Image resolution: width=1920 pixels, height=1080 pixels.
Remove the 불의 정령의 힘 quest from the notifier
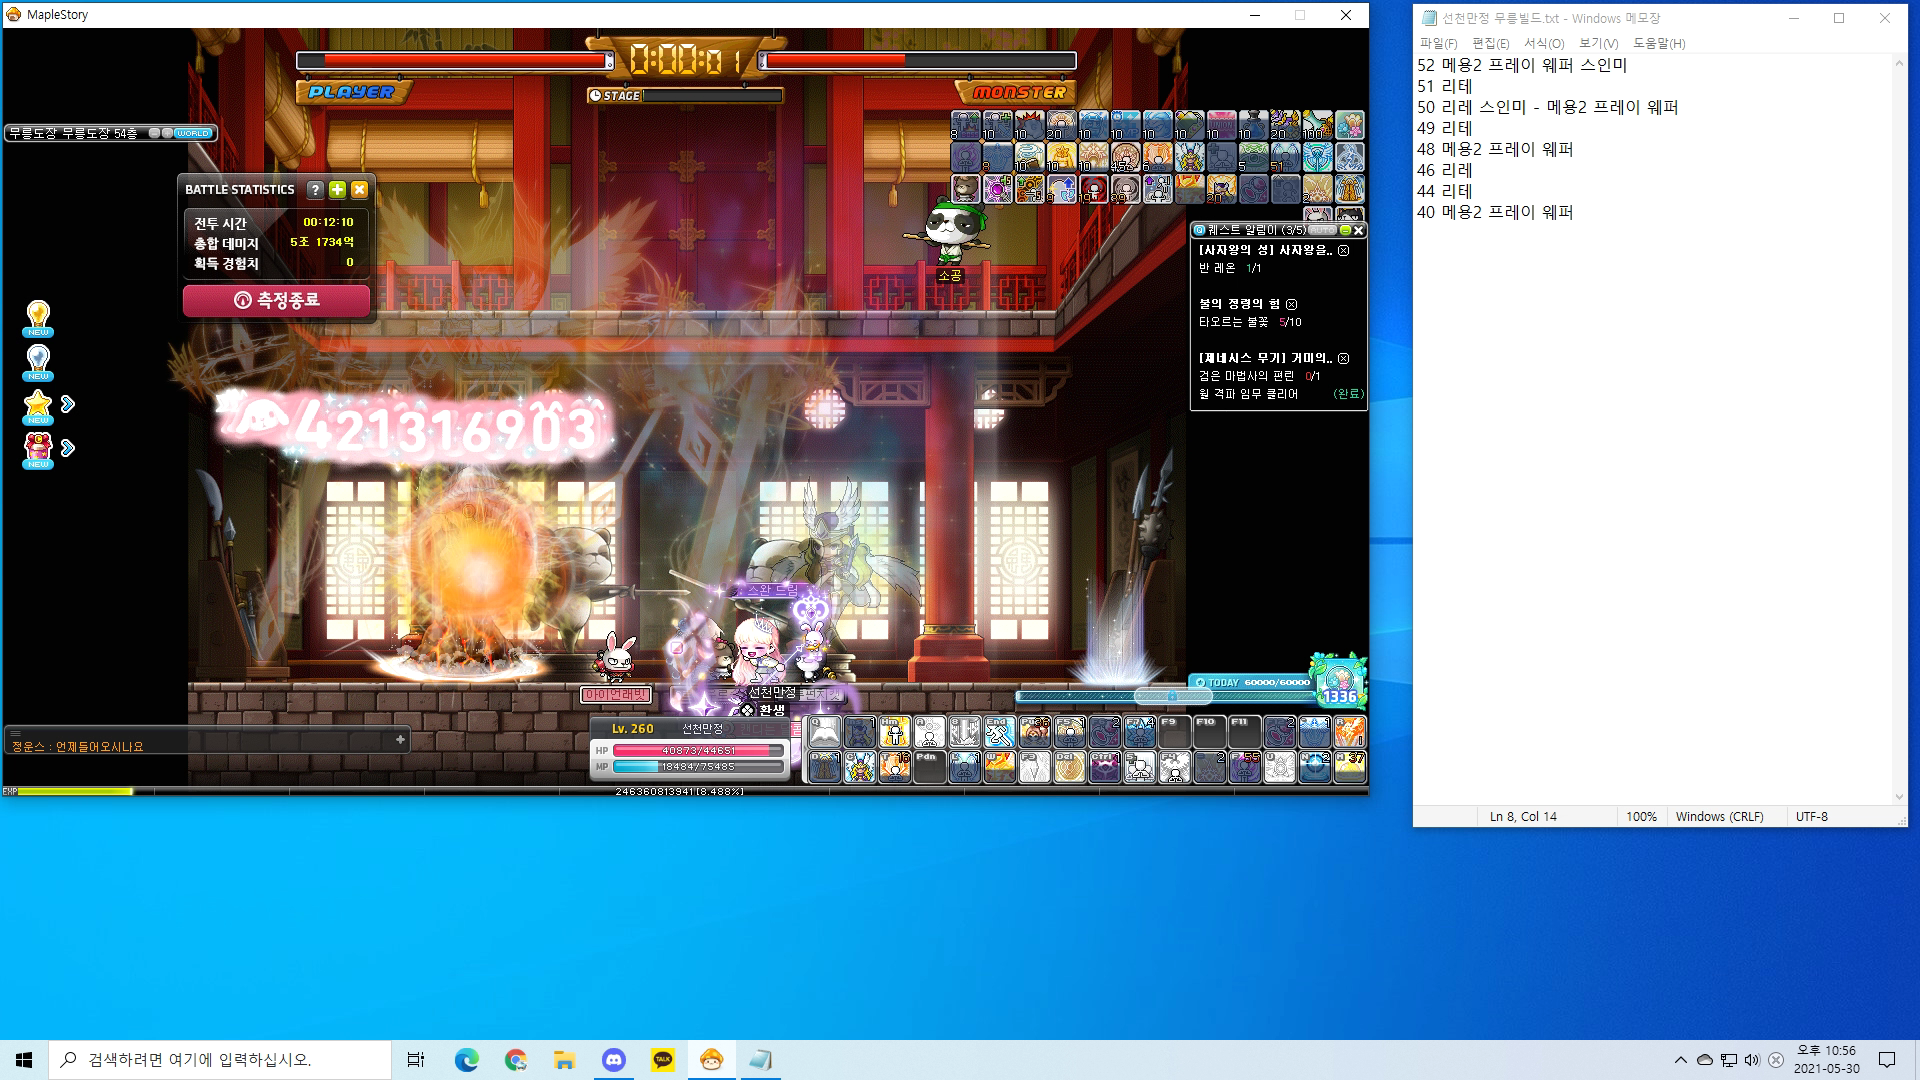point(1291,304)
